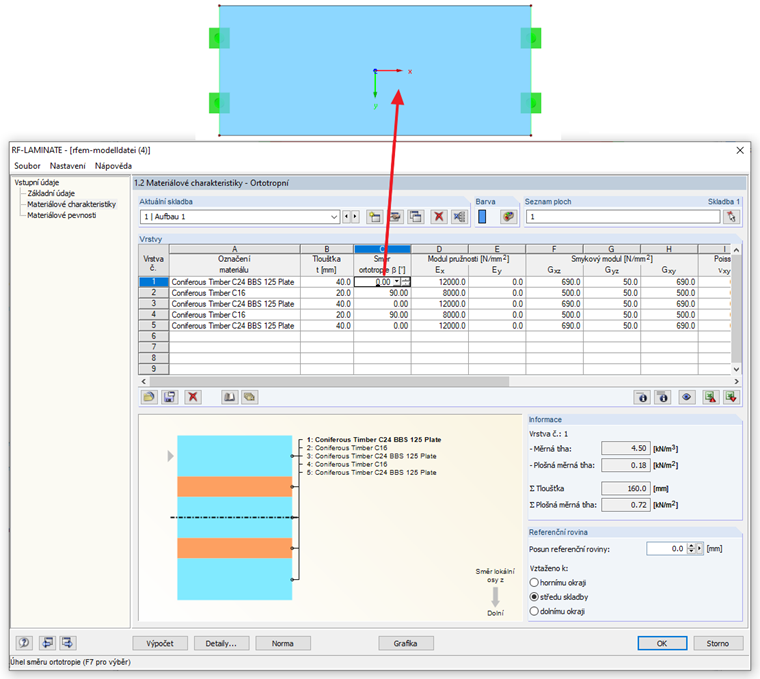The width and height of the screenshot is (760, 679).
Task: Go to previous composition arrow
Action: tap(346, 217)
